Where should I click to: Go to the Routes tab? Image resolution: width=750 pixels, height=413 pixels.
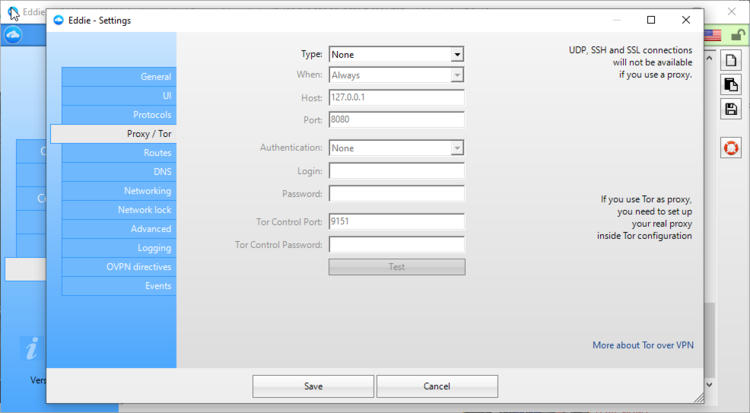point(119,153)
